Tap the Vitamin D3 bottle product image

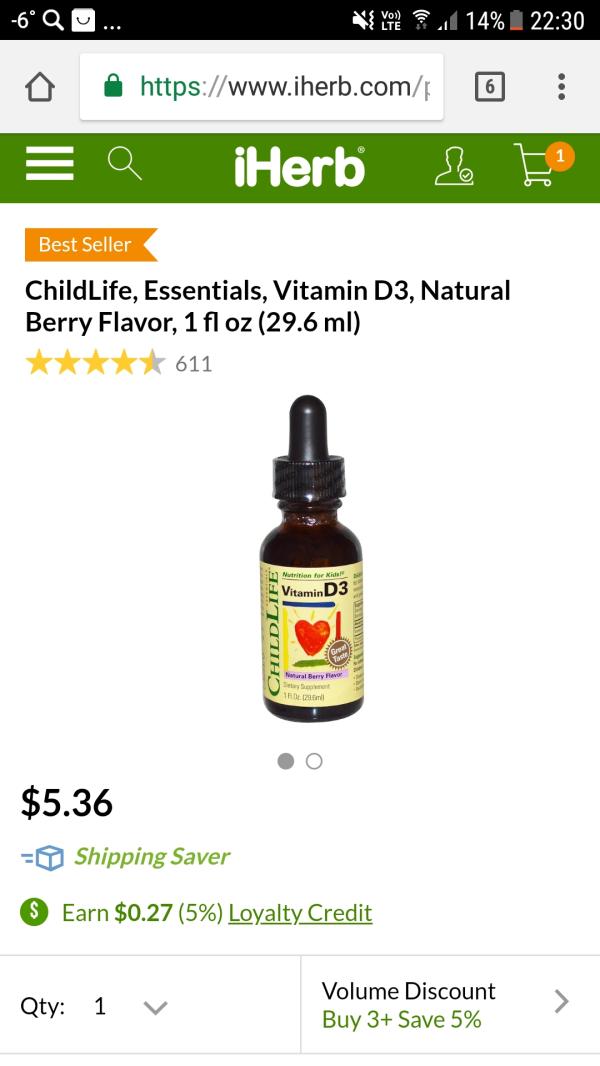click(x=312, y=558)
